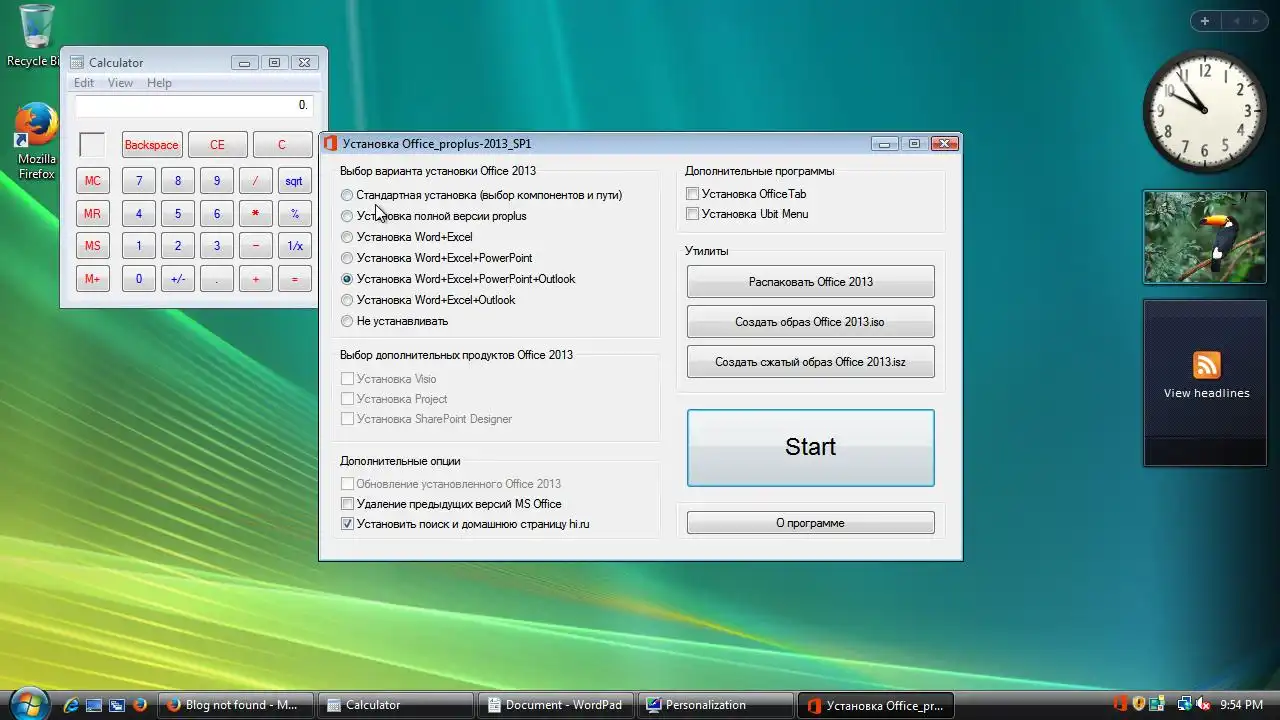Screen dimensions: 1280x720
Task: Click Calculator MS memory store button
Action: (x=92, y=246)
